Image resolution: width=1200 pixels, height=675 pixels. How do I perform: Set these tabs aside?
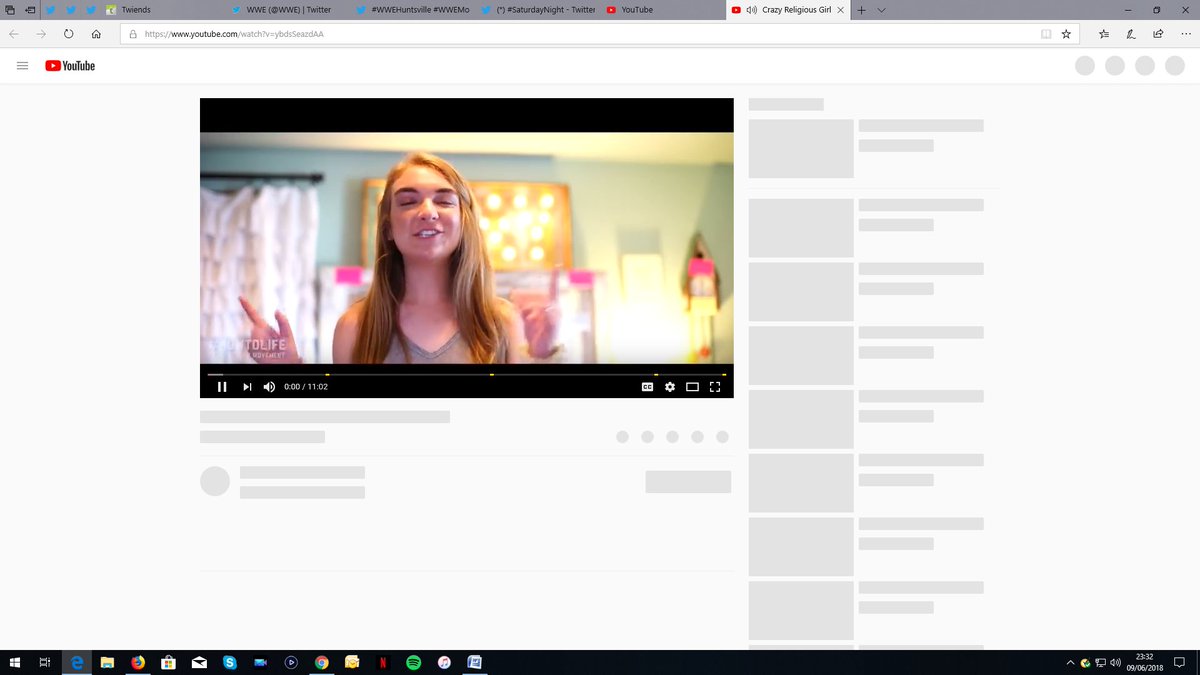click(29, 10)
